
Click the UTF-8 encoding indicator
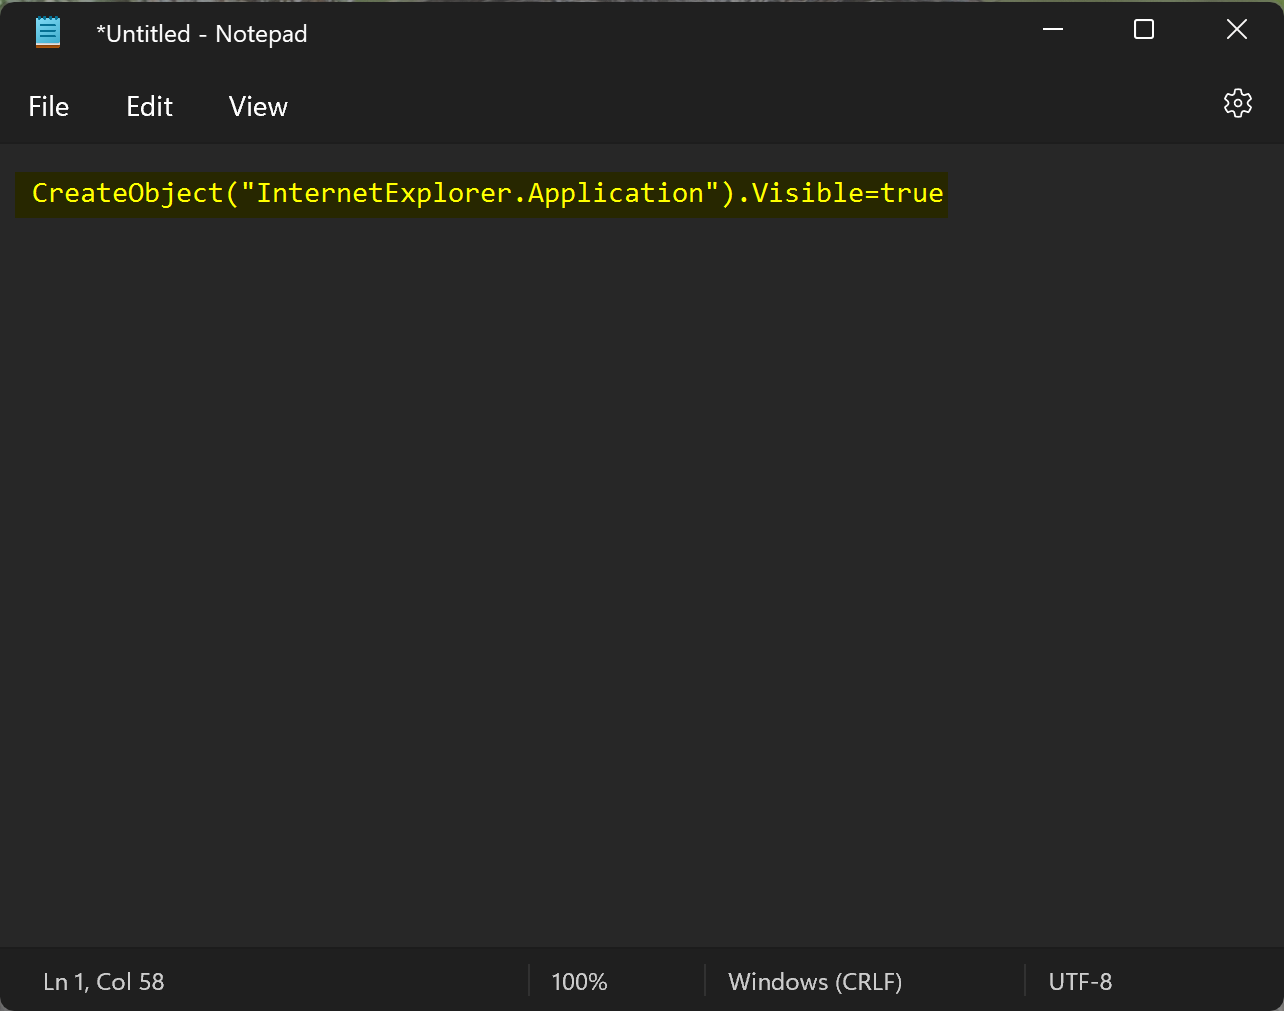coord(1080,982)
